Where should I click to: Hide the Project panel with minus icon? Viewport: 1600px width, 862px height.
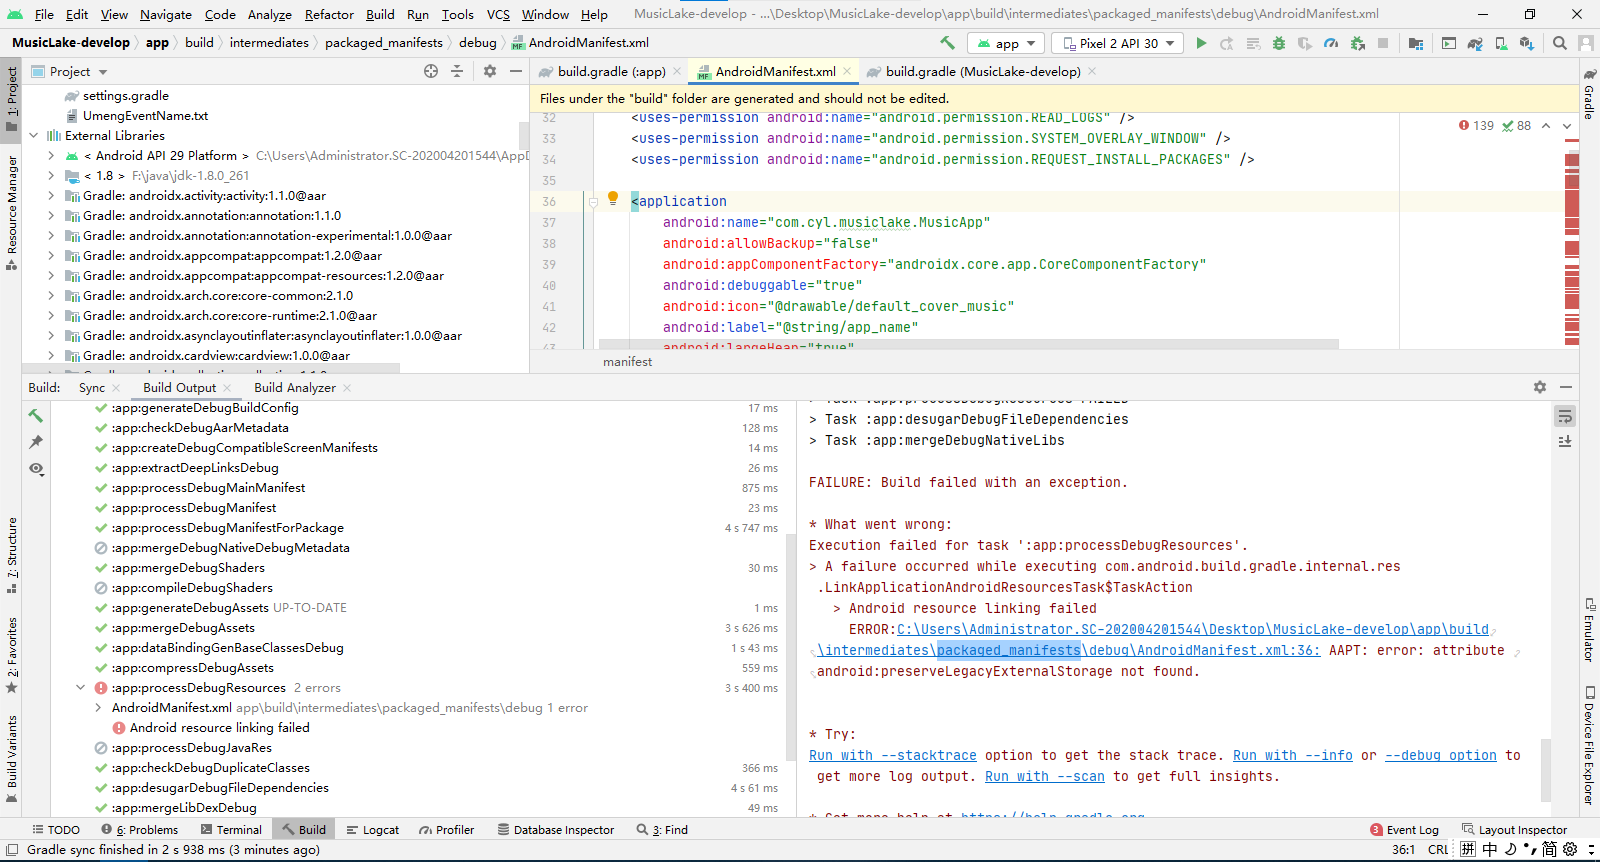[x=516, y=71]
